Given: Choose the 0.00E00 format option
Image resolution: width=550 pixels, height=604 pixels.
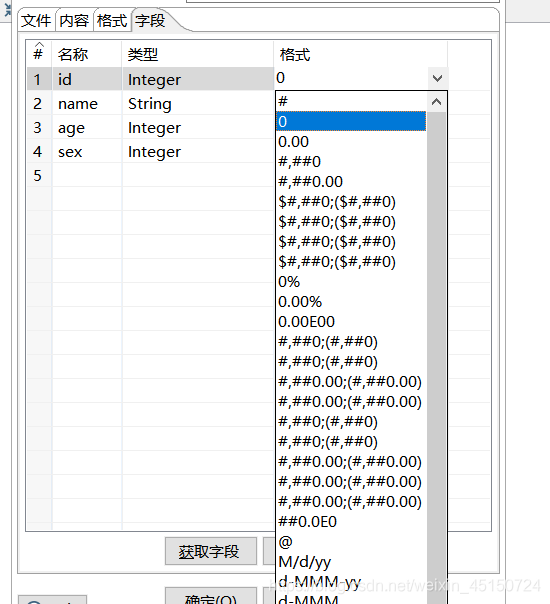Looking at the screenshot, I should tap(351, 322).
